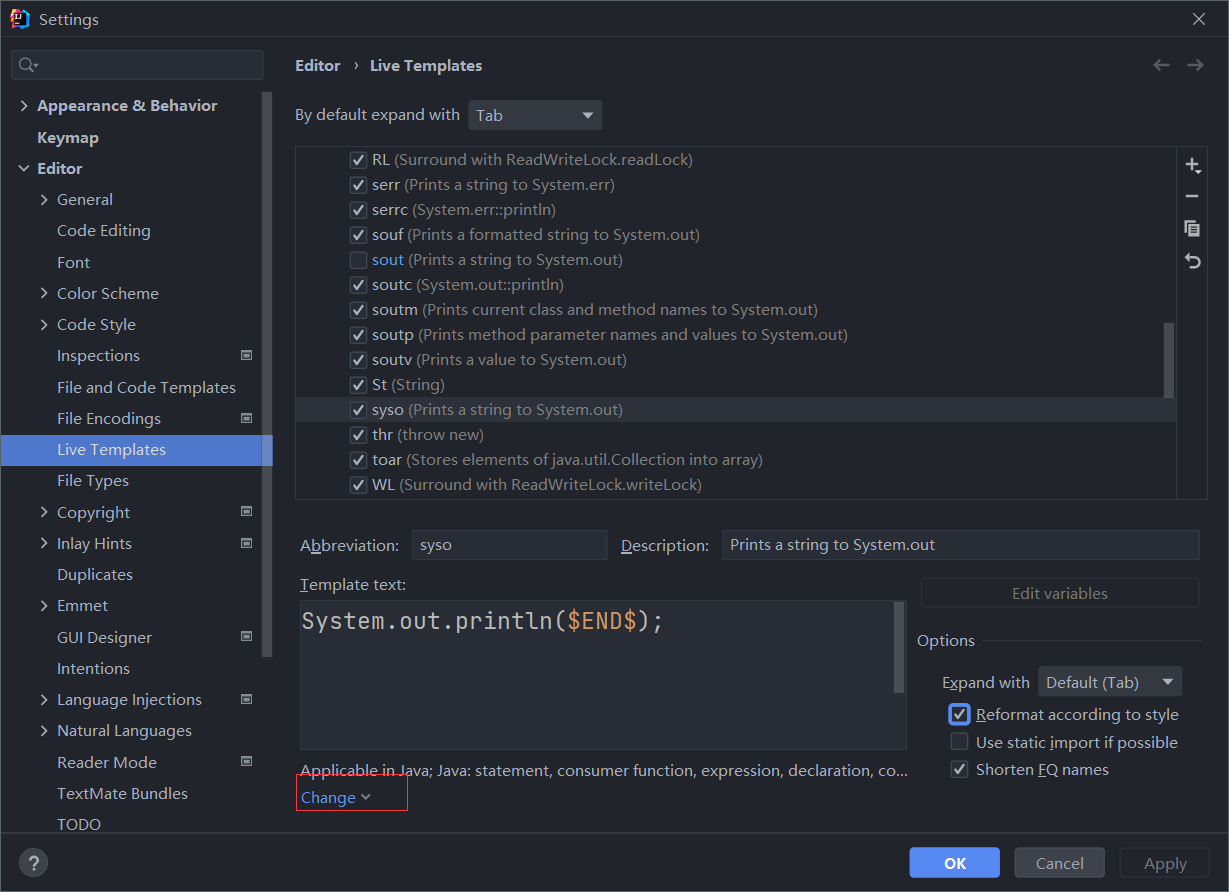Select File Types in the settings tree
1229x892 pixels.
tap(93, 481)
